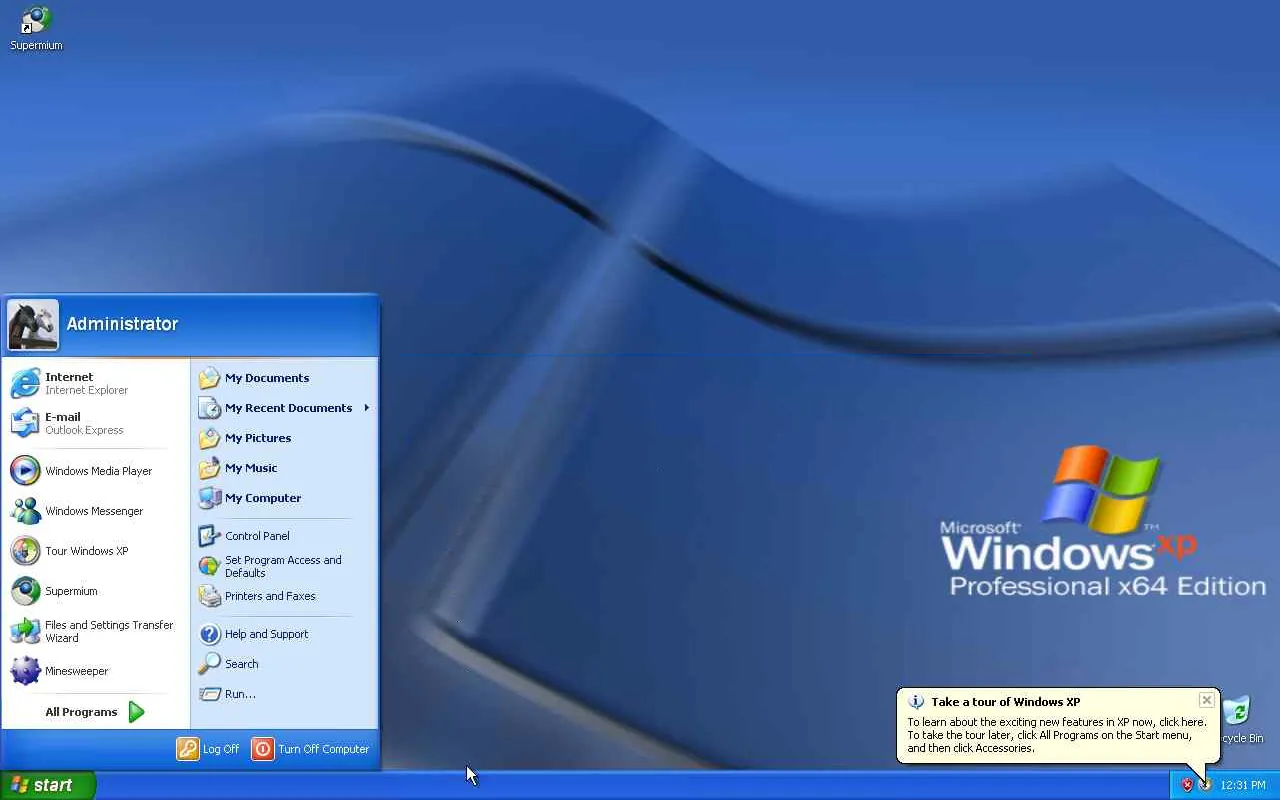Open the Recycle Bin on the desktop
This screenshot has height=800, width=1280.
[1238, 720]
